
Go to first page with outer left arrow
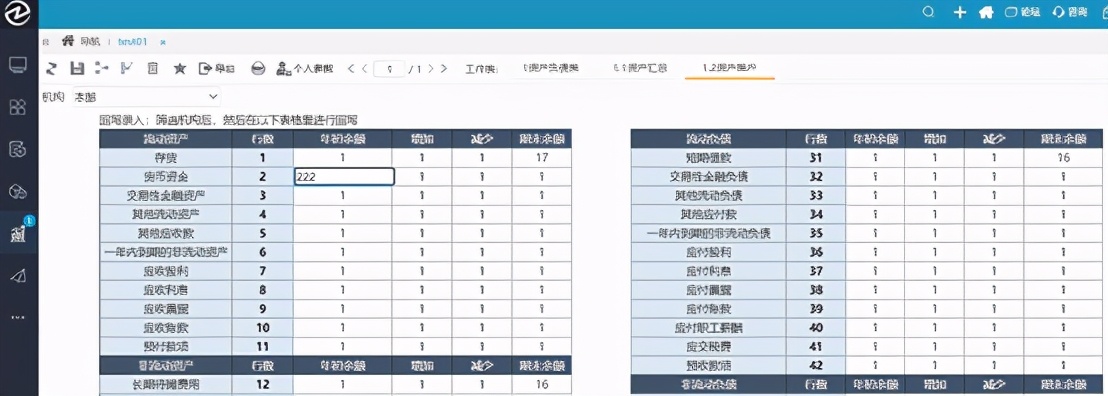click(350, 69)
